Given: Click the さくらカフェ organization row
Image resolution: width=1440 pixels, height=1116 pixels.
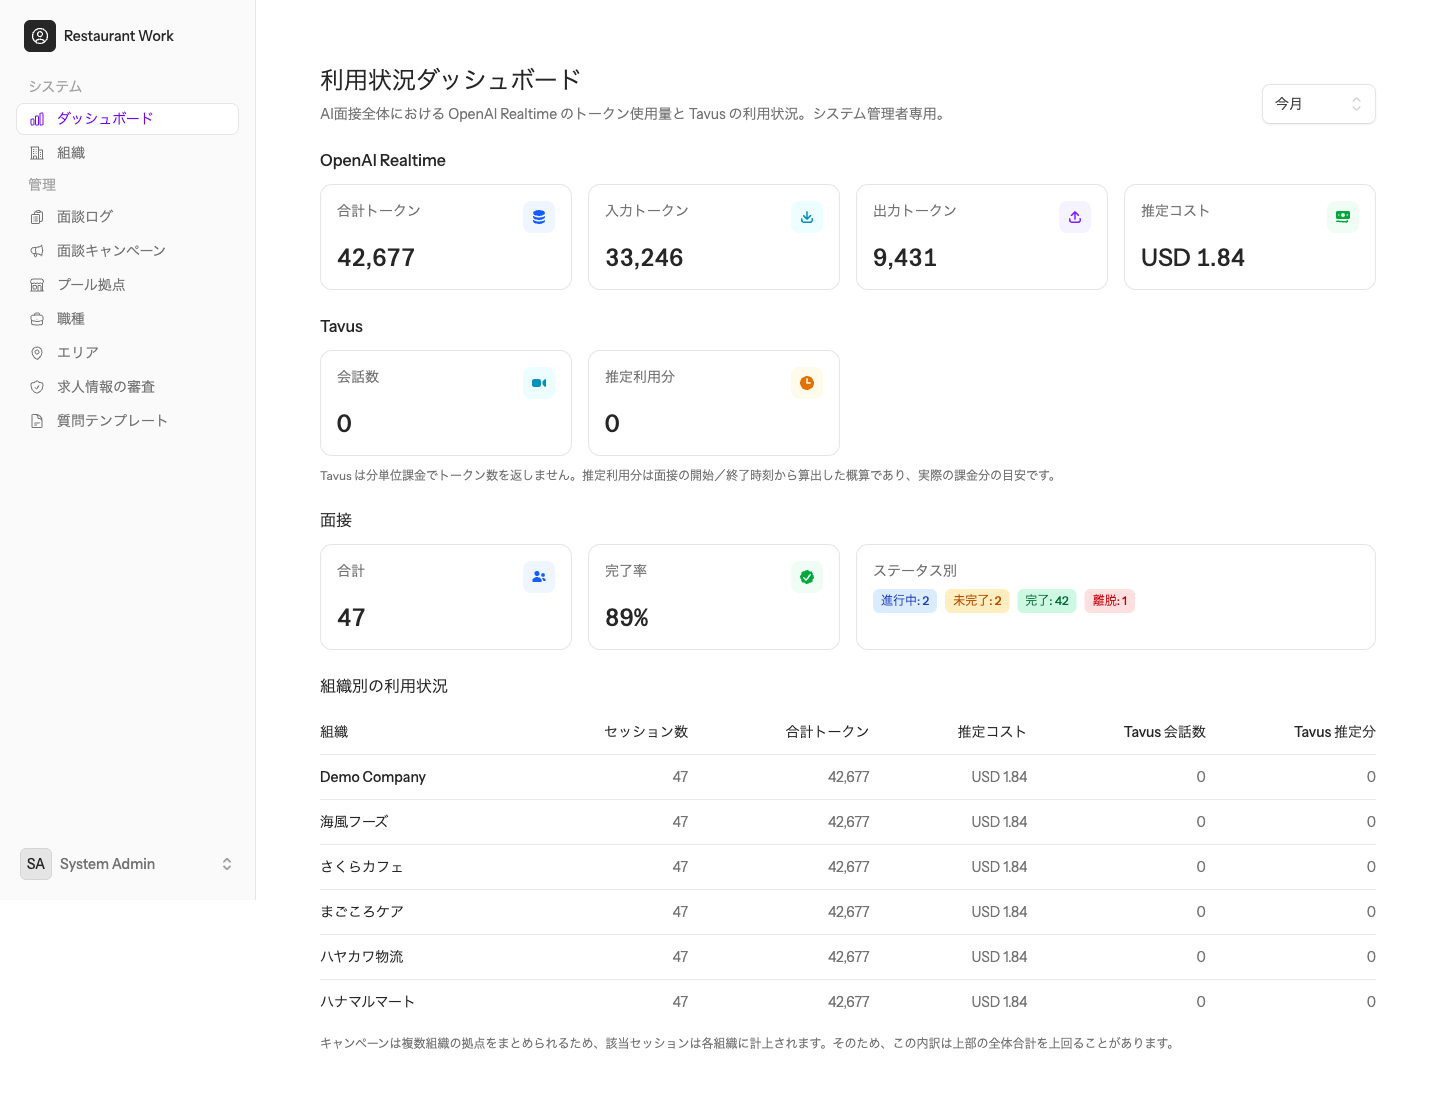Looking at the screenshot, I should tap(848, 867).
